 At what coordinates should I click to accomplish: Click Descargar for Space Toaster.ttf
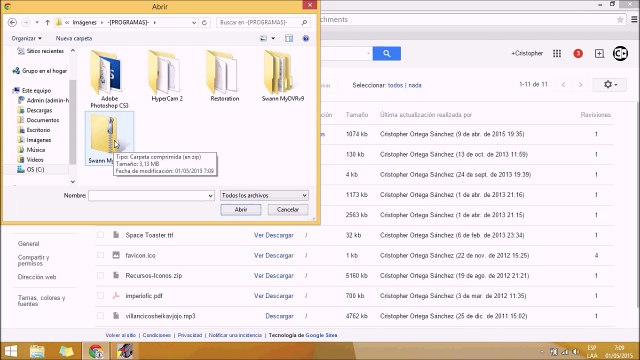(x=280, y=235)
